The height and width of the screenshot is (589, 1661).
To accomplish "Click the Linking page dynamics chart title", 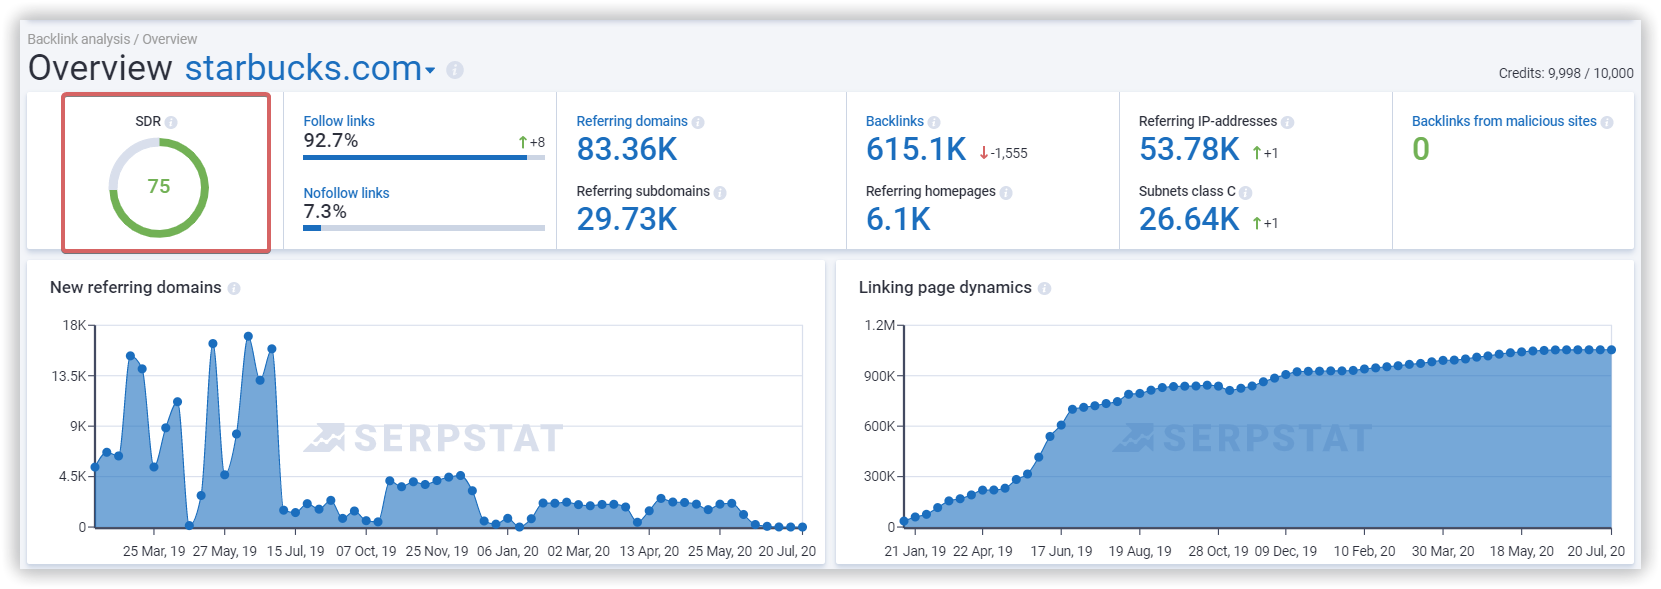I will tap(945, 287).
